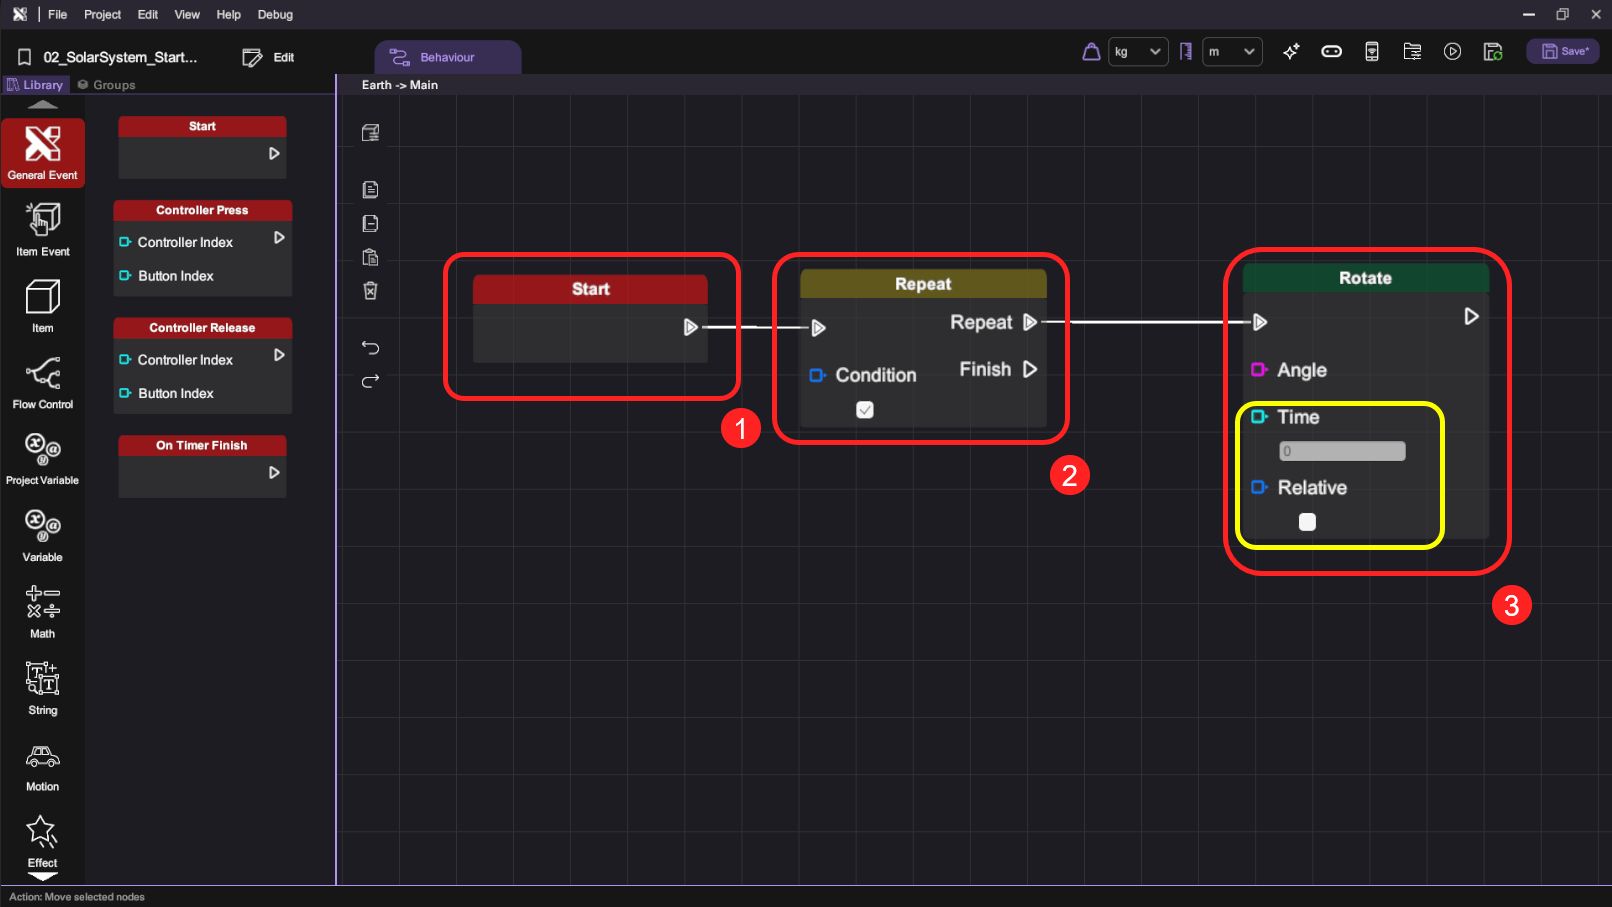The width and height of the screenshot is (1612, 907).
Task: Click the sparkle magic icon in top toolbar
Action: pos(1291,52)
